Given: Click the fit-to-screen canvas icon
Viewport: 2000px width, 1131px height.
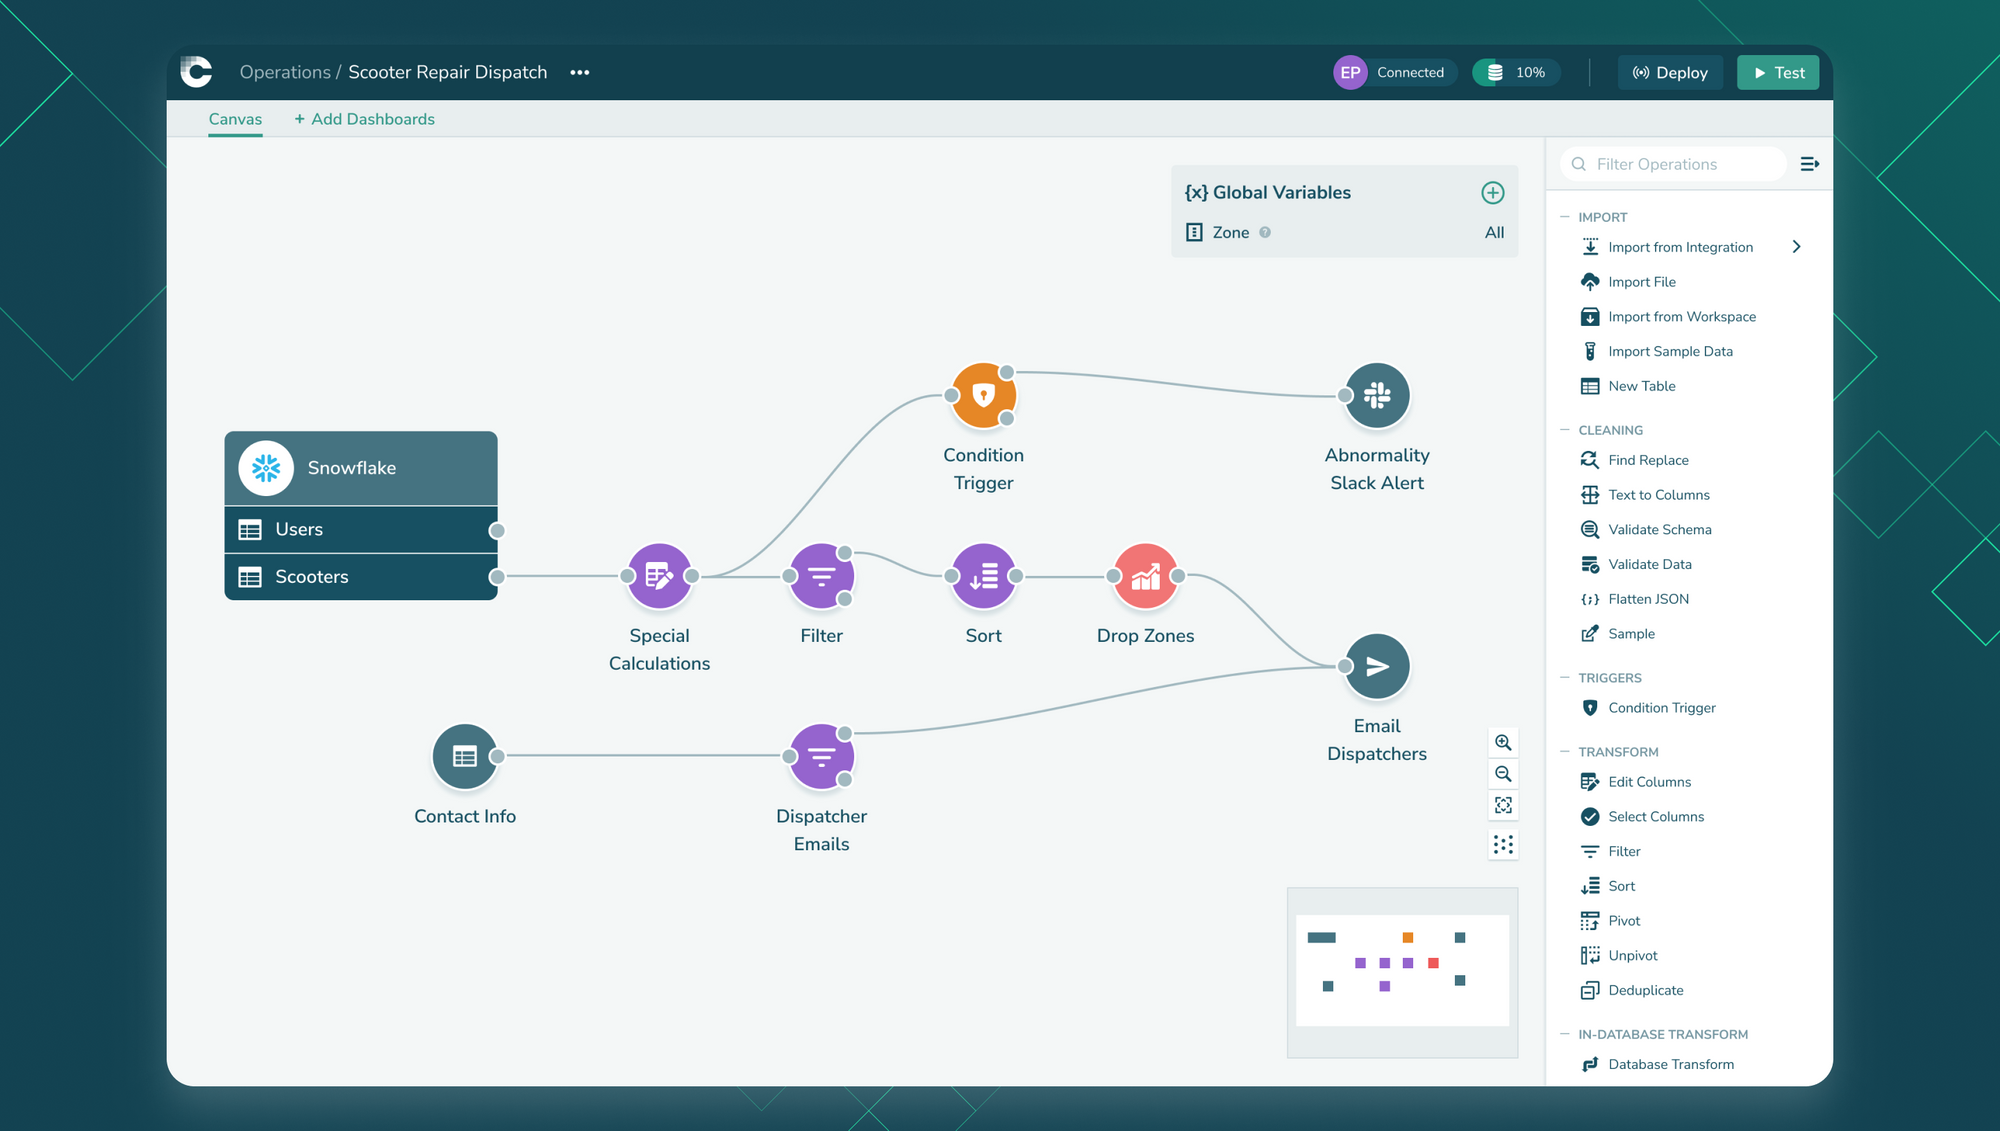Looking at the screenshot, I should tap(1503, 805).
